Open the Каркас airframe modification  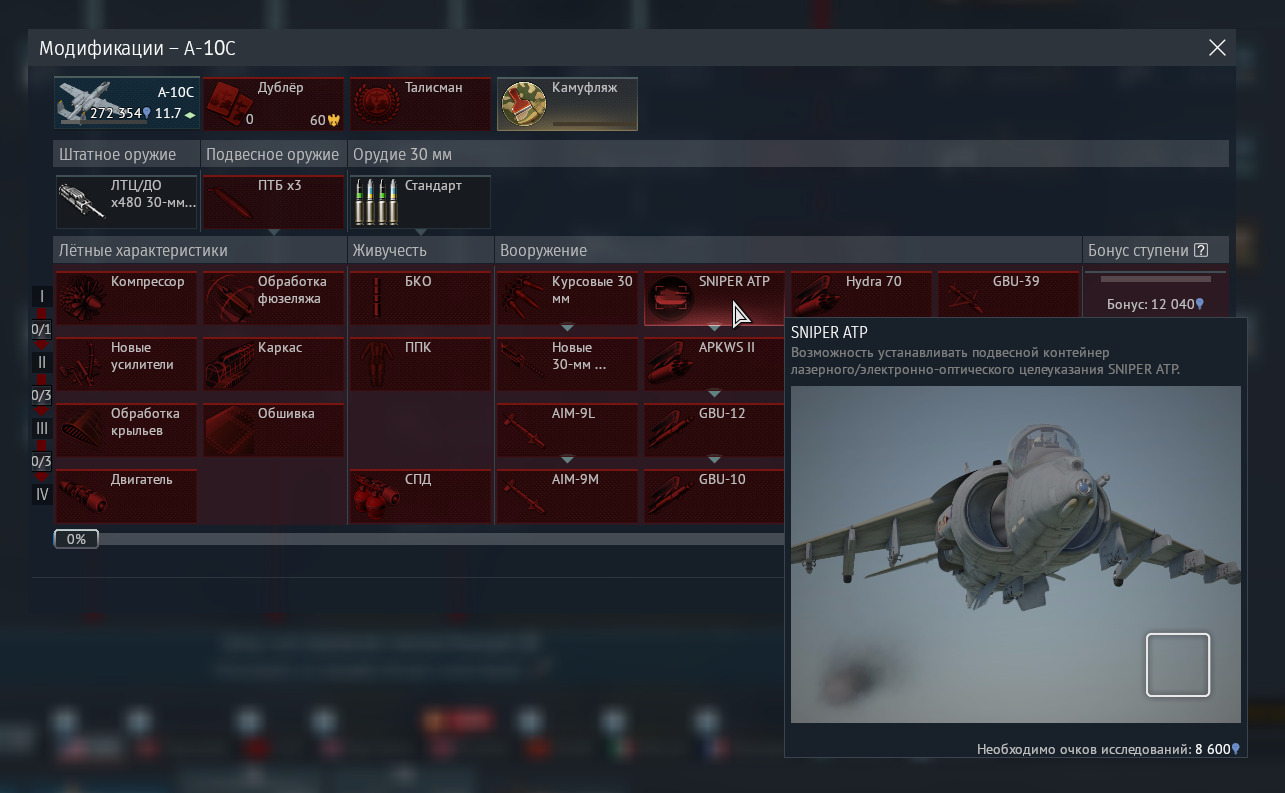click(x=273, y=363)
